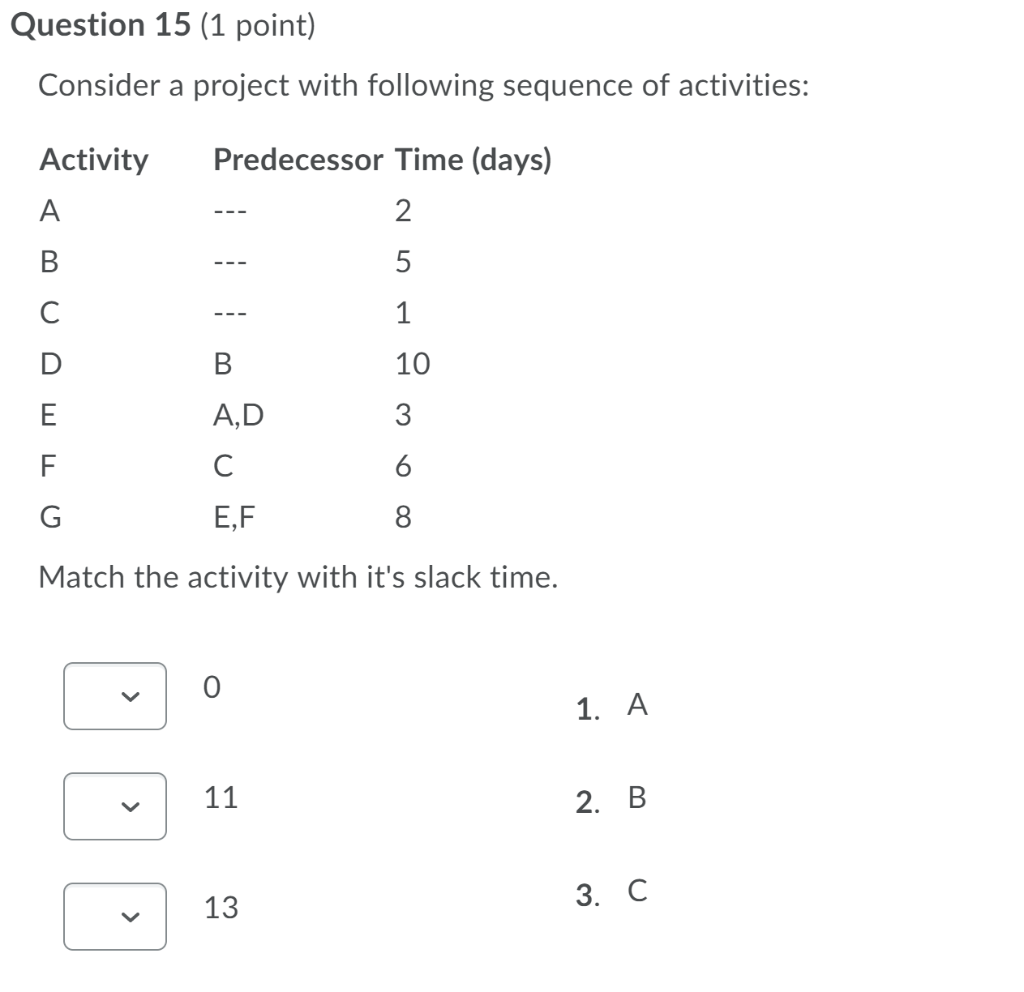Click the Time (days) column header
Image resolution: width=1024 pixels, height=992 pixels.
tap(470, 160)
